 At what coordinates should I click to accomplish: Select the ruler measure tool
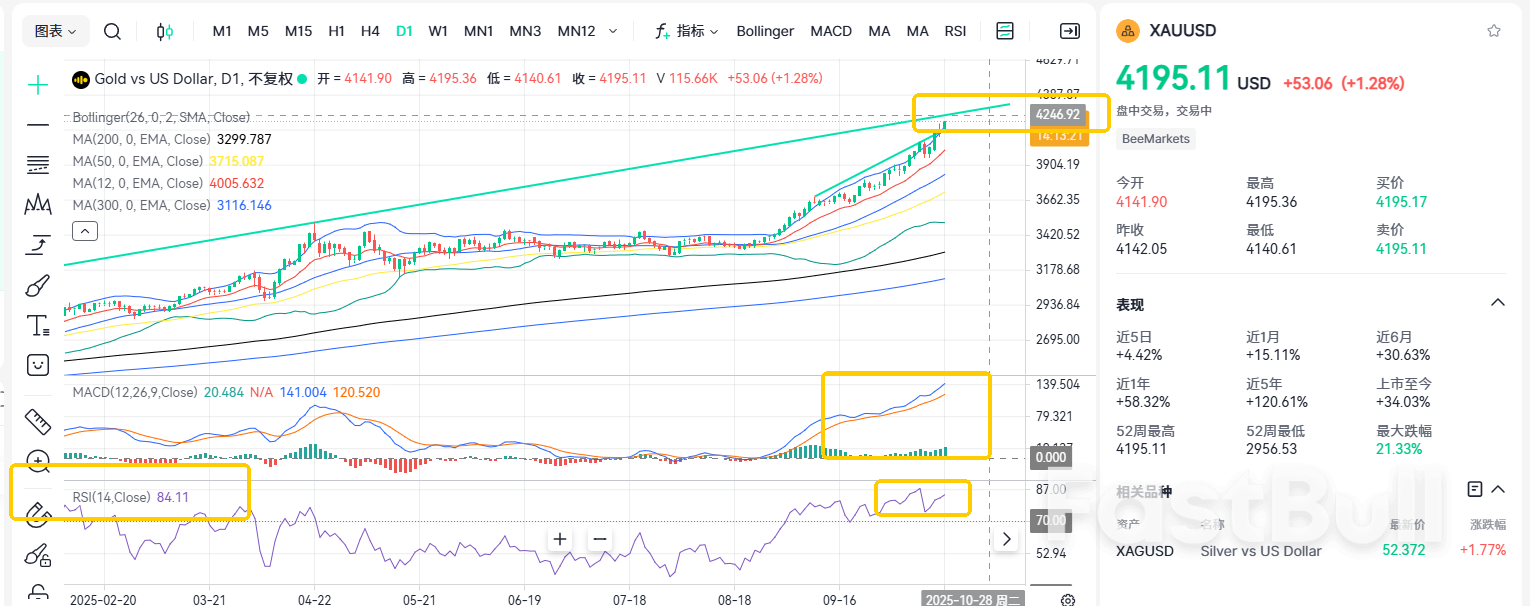38,420
